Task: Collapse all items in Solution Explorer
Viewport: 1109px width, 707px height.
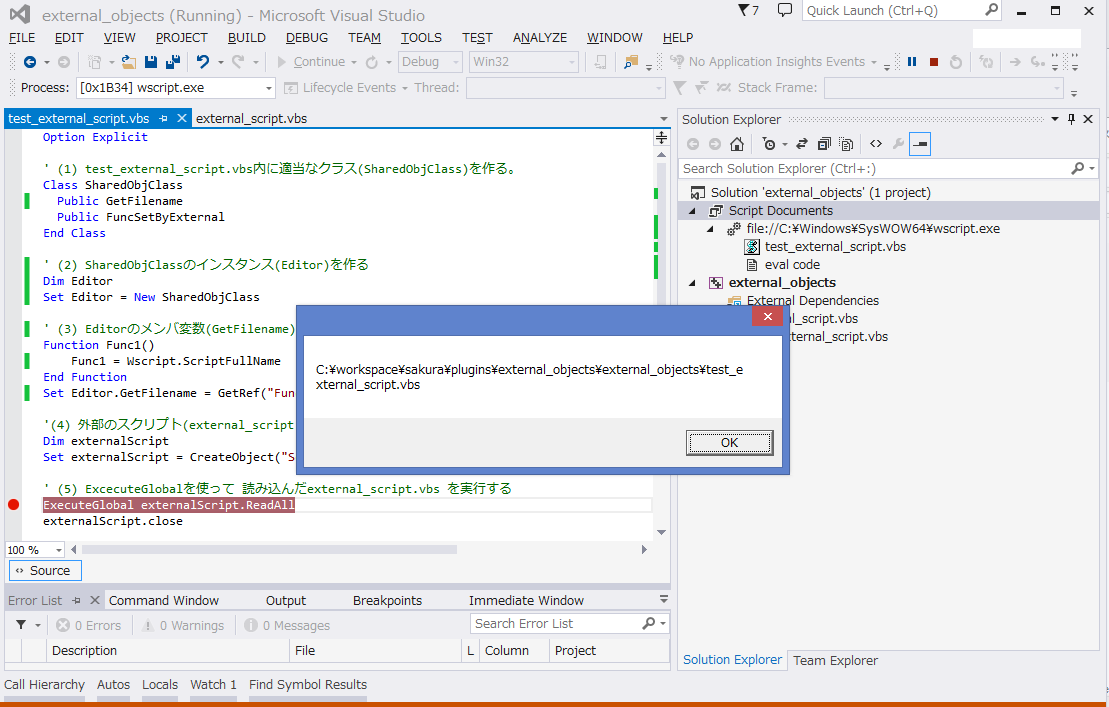Action: click(x=823, y=144)
